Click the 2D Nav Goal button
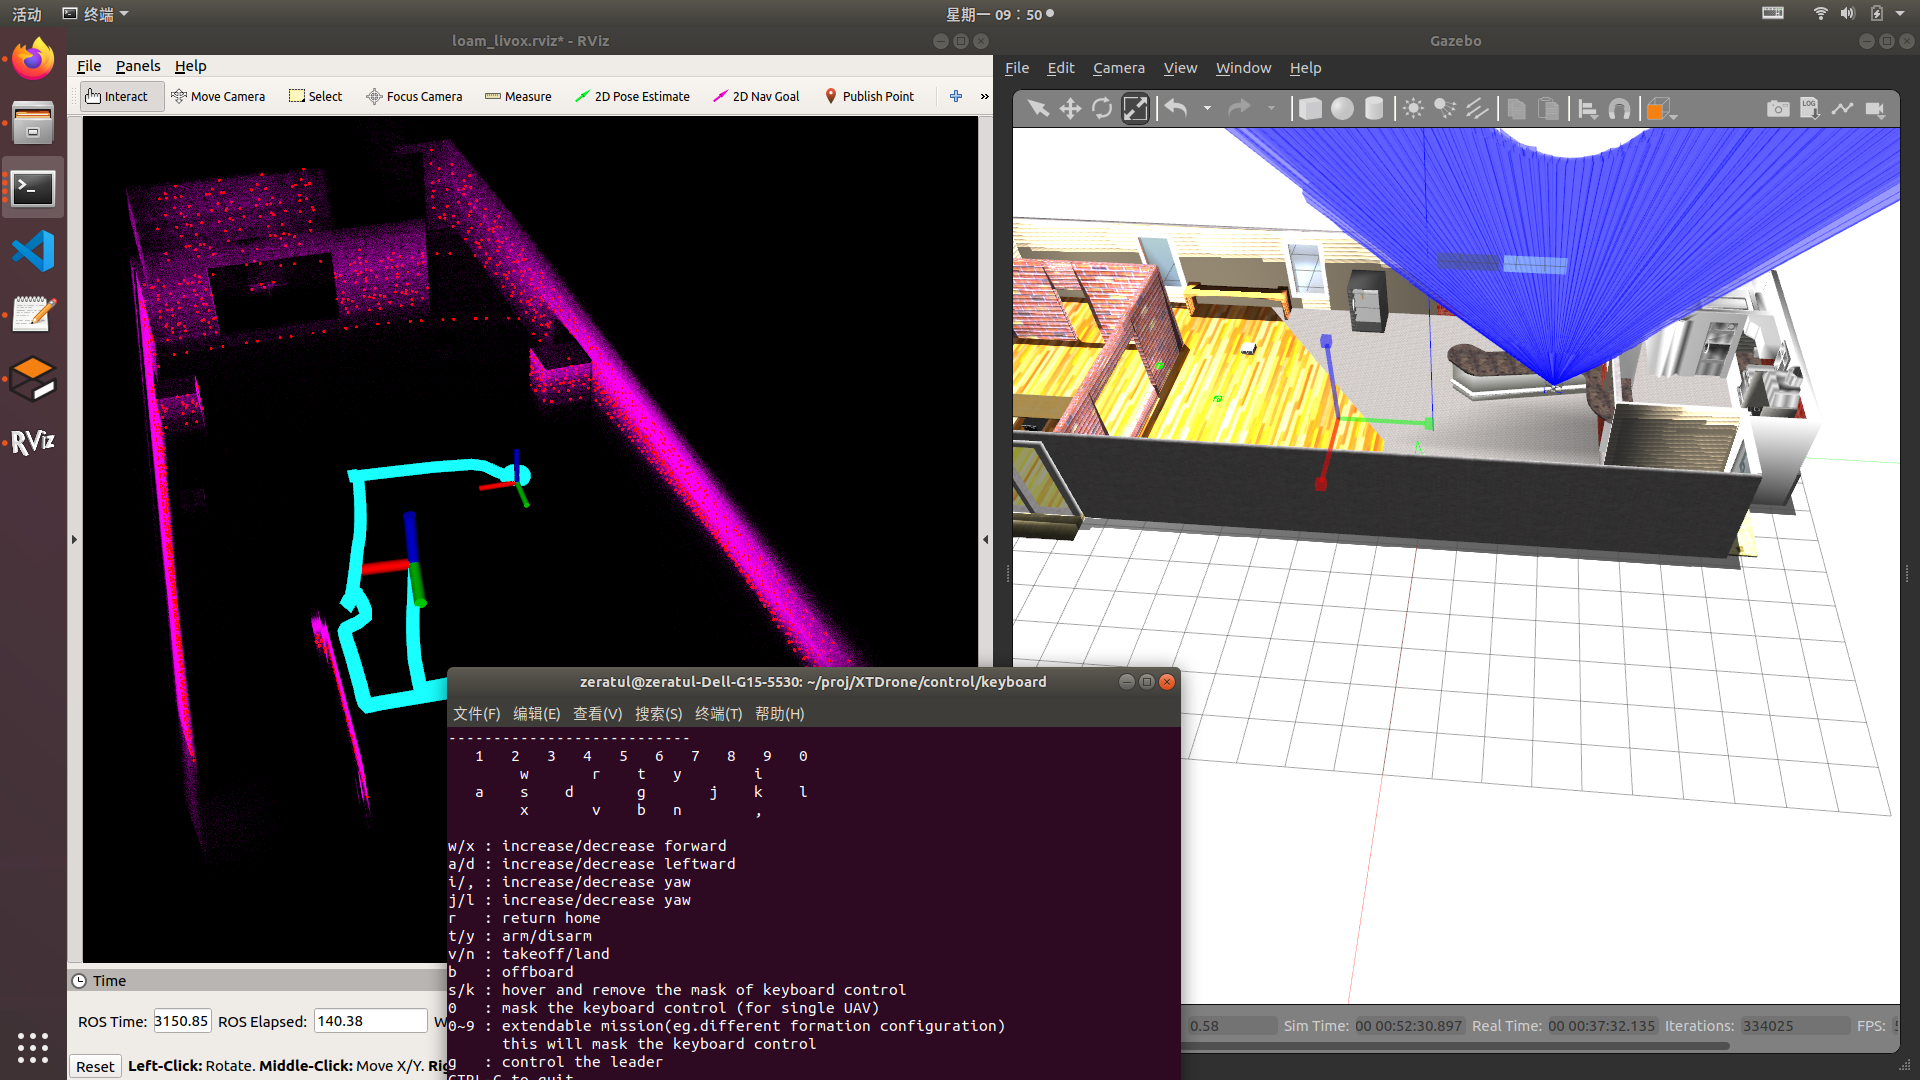The image size is (1920, 1080). point(756,96)
